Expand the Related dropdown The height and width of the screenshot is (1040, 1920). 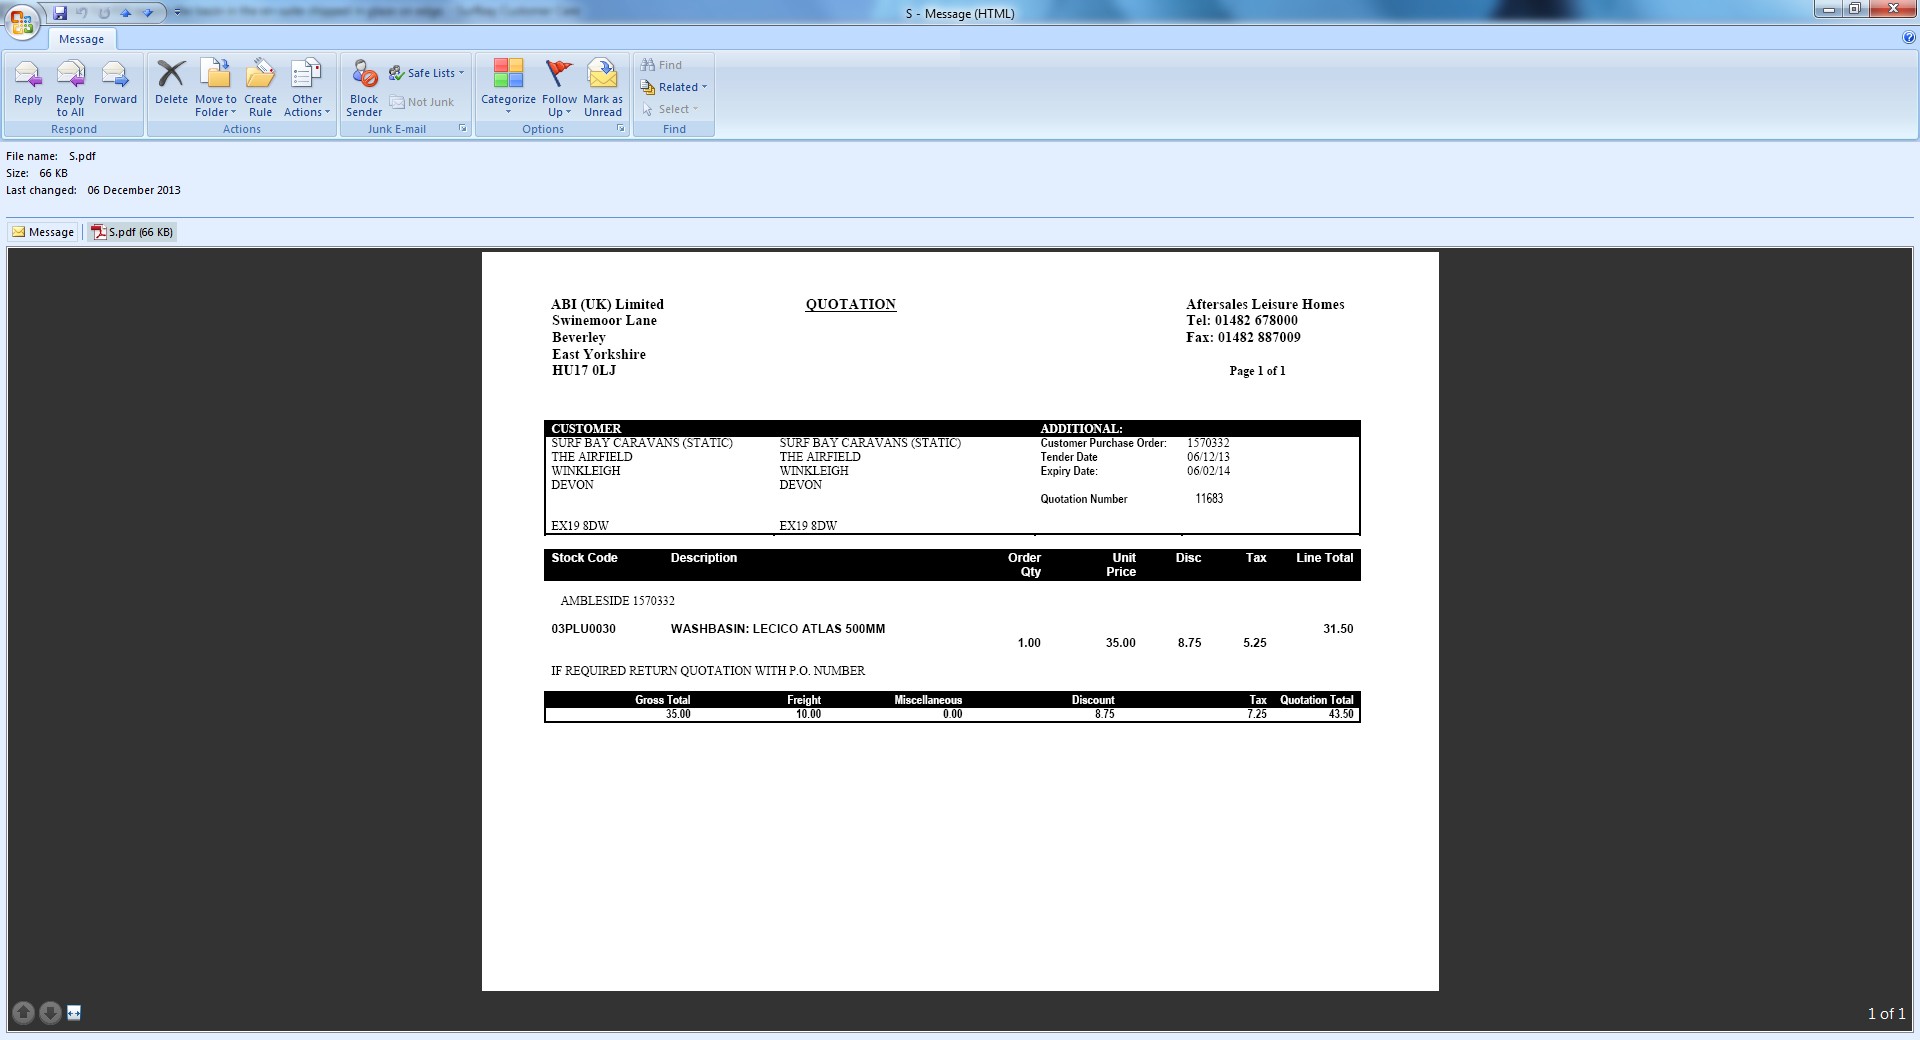coord(673,87)
